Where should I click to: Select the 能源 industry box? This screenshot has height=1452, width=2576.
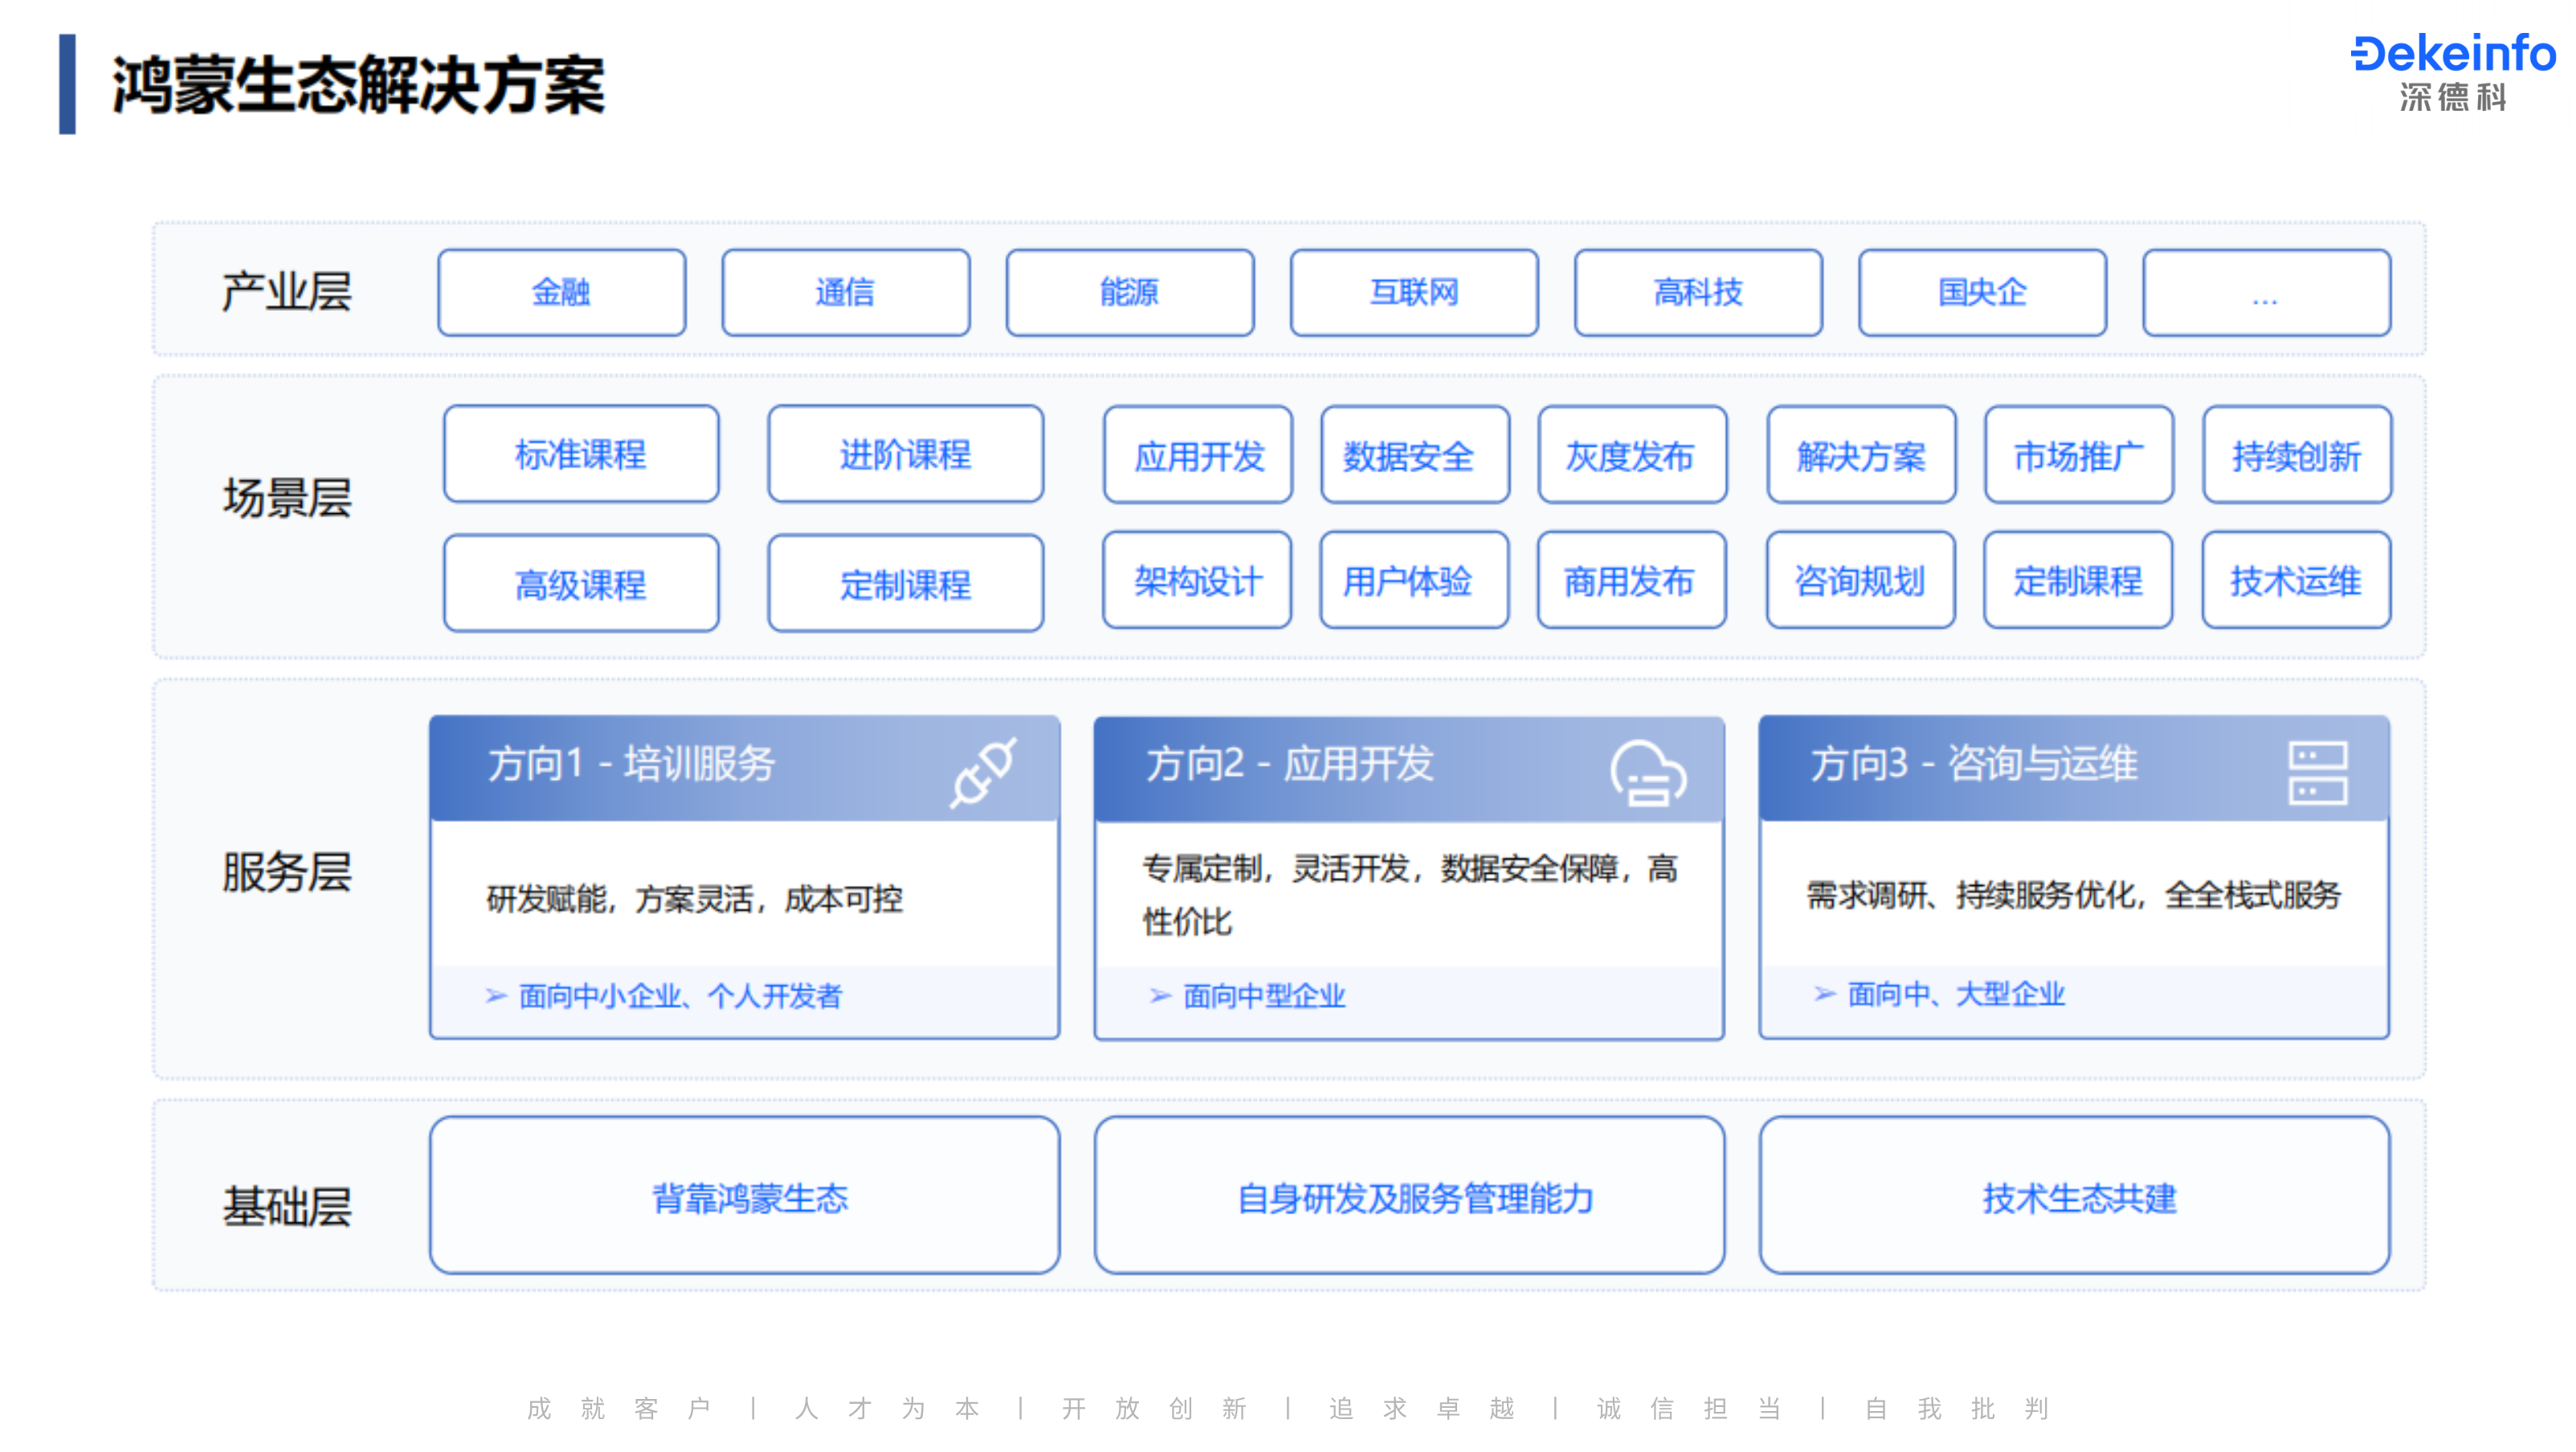[1129, 292]
